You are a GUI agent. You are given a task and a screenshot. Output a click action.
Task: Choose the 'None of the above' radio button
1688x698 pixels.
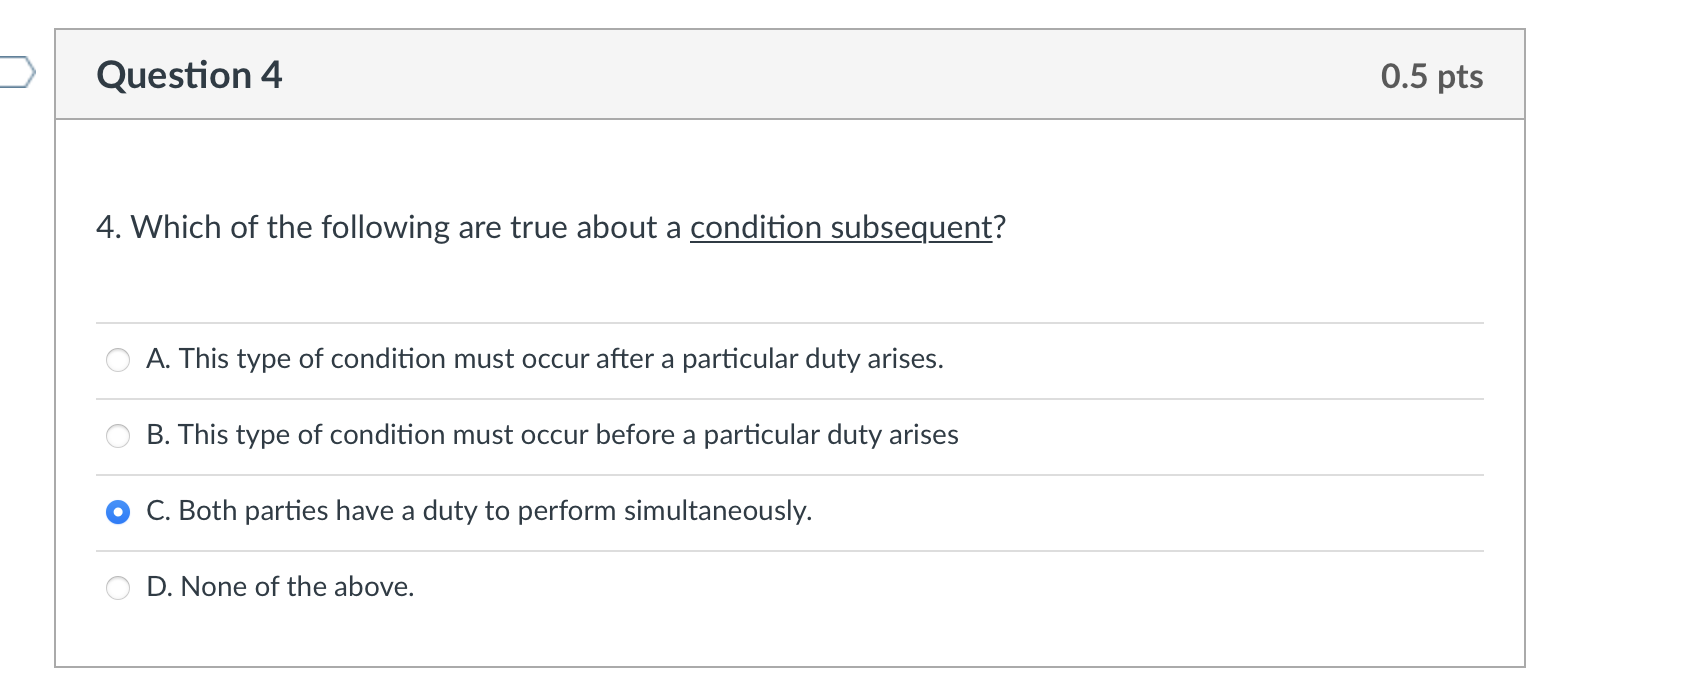pyautogui.click(x=118, y=588)
